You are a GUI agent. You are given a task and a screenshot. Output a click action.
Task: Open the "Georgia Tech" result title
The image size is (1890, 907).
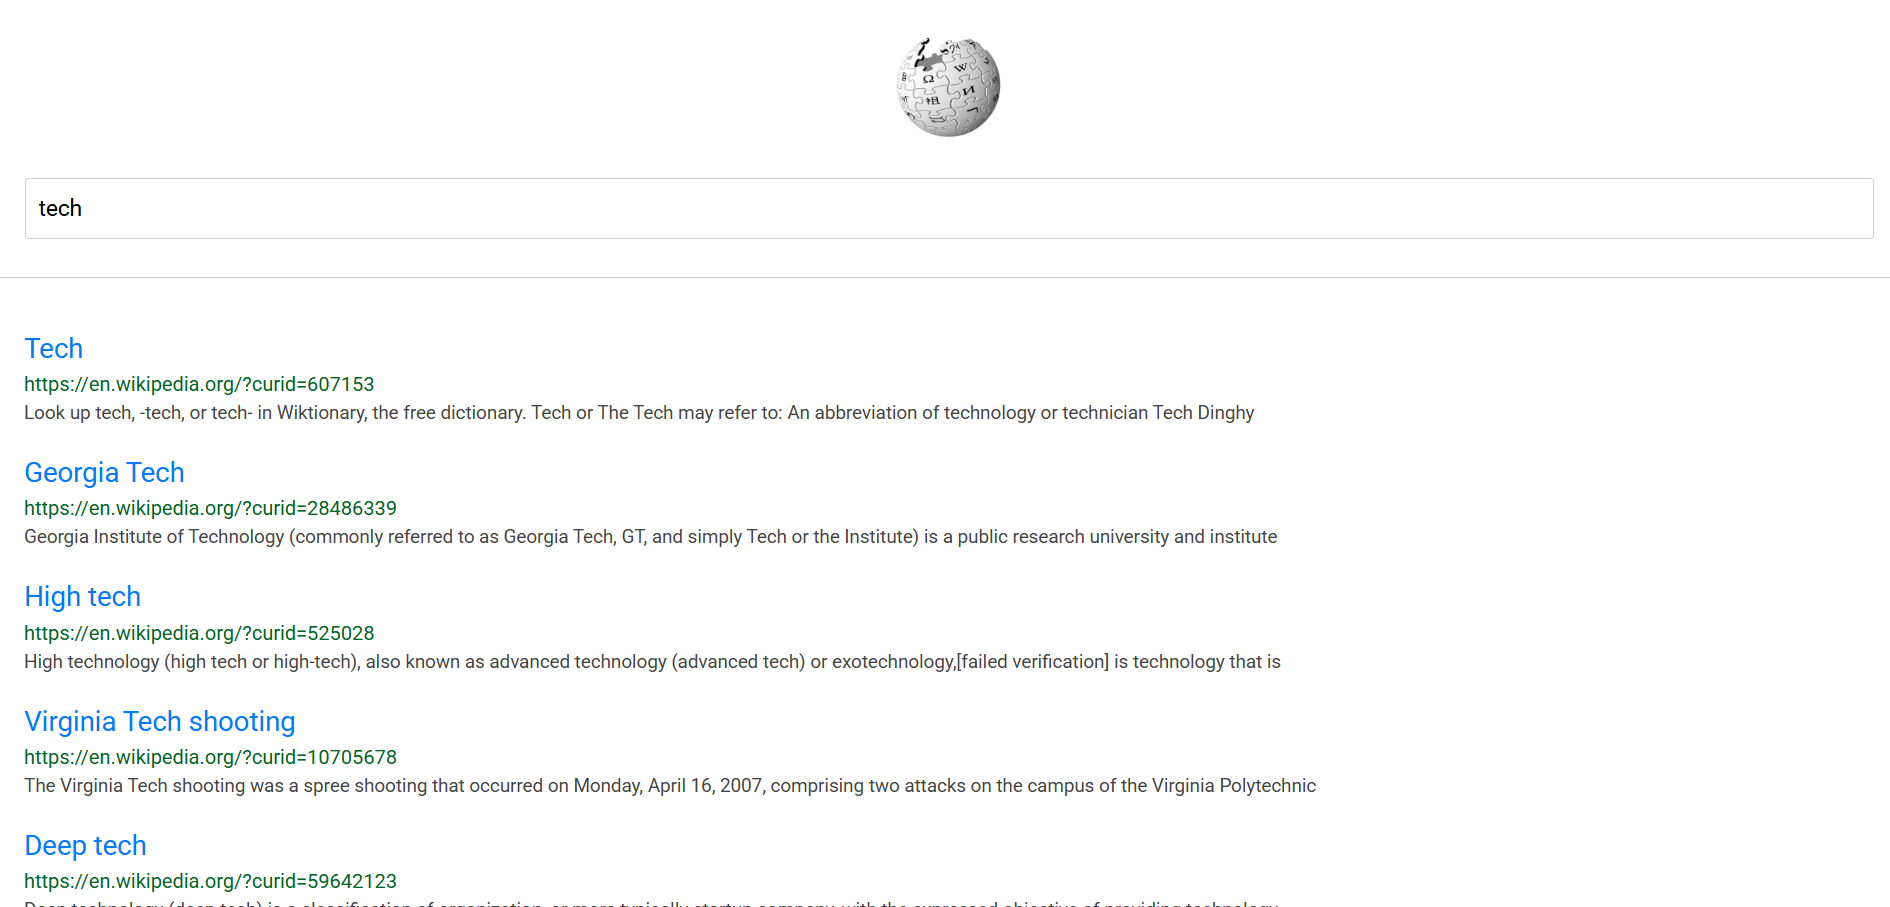coord(104,472)
